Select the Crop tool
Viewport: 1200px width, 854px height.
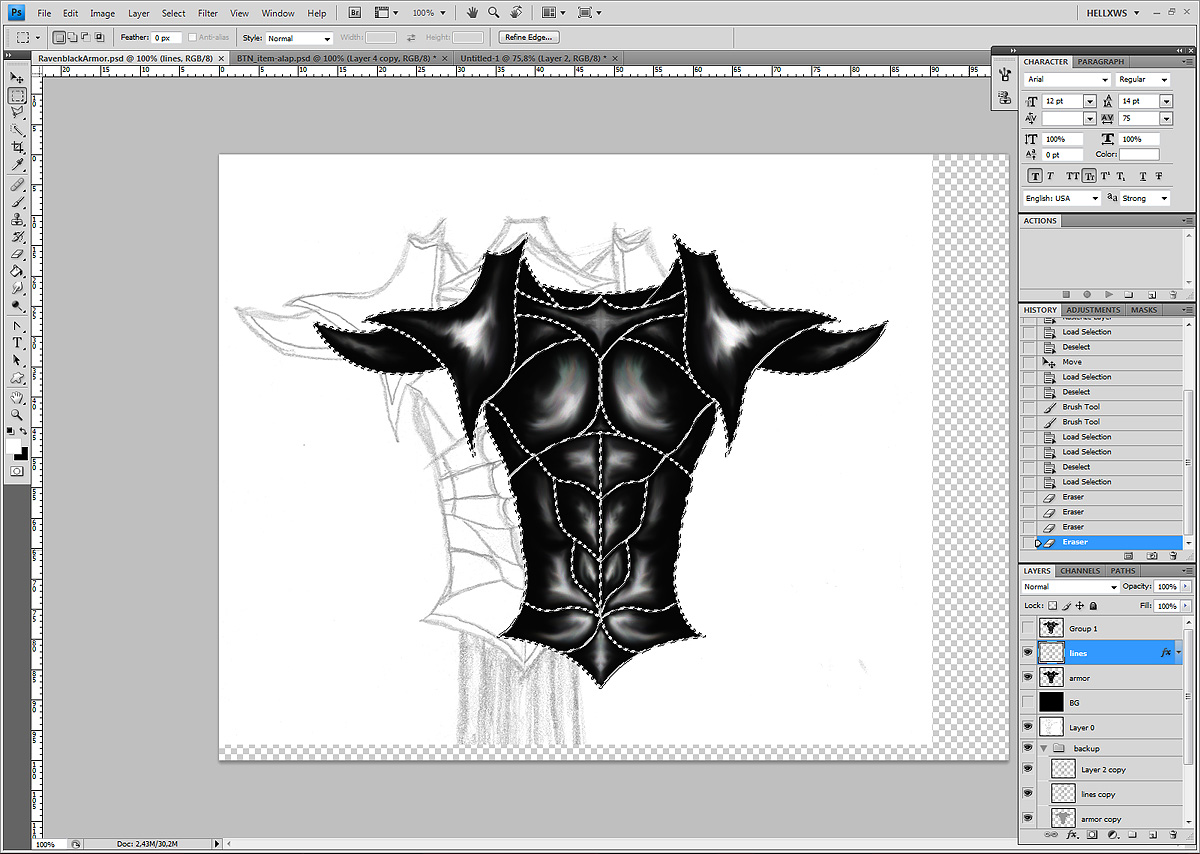coord(17,147)
